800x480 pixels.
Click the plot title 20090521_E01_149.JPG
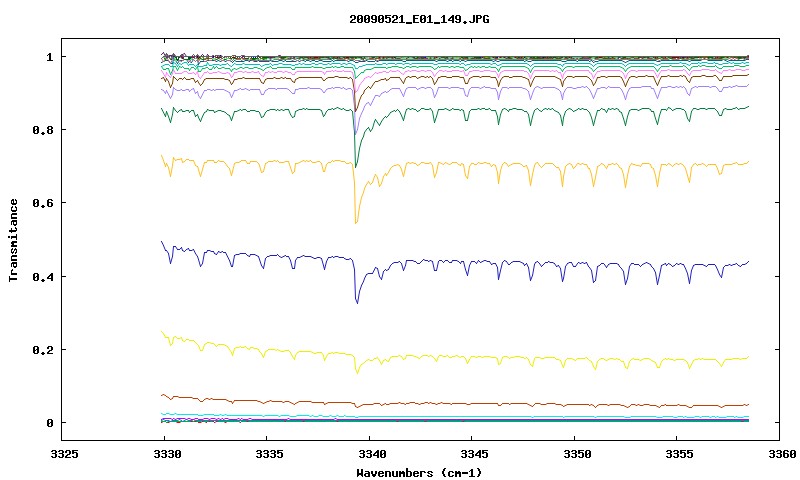click(419, 19)
